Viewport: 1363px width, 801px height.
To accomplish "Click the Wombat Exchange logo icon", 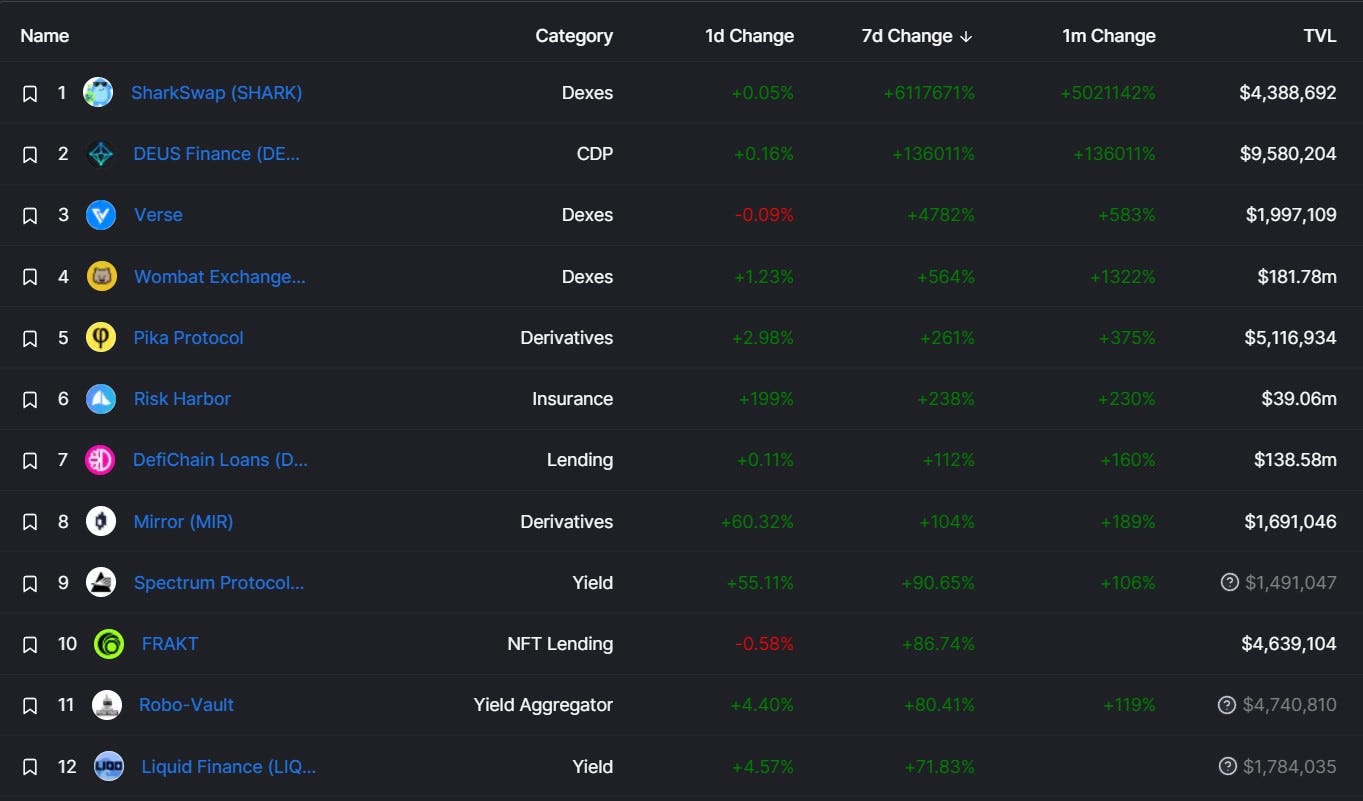I will tap(101, 276).
